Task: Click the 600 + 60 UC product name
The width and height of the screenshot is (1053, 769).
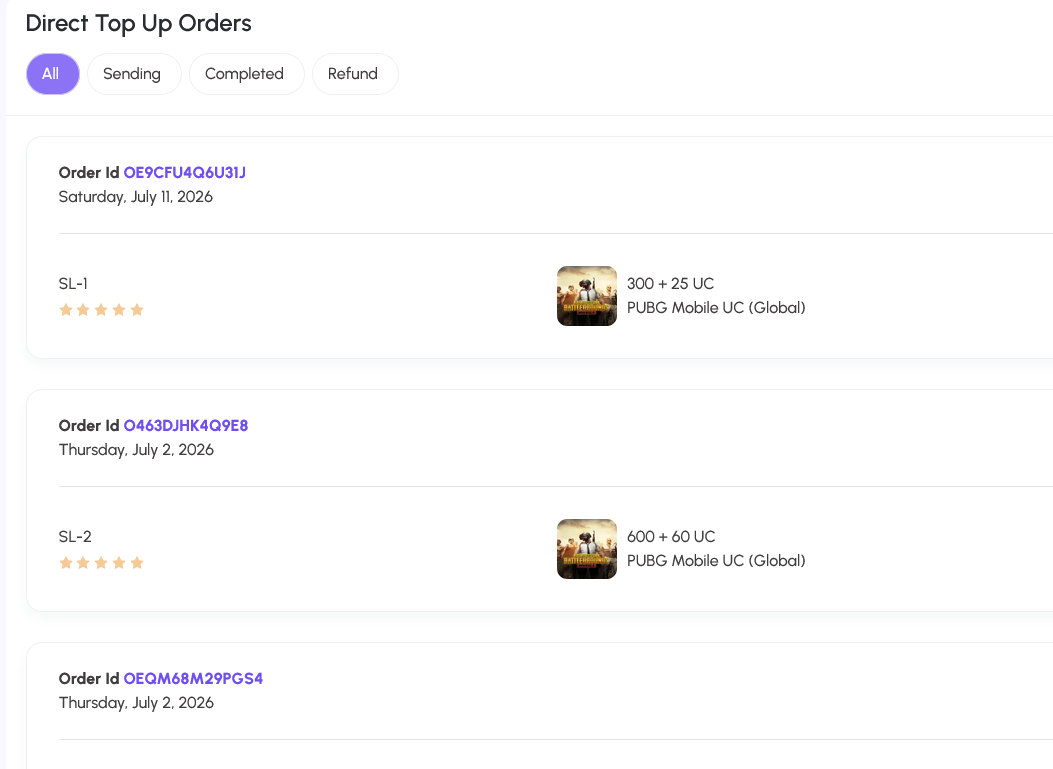Action: tap(671, 537)
